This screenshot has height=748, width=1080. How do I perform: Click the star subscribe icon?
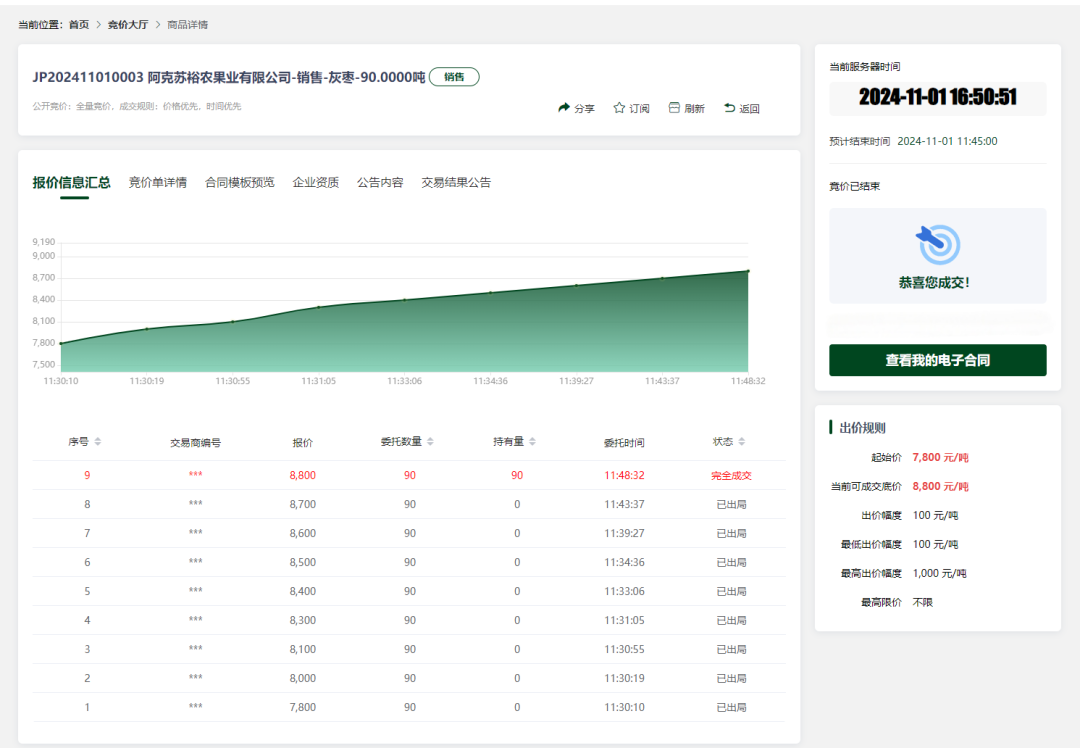click(619, 108)
